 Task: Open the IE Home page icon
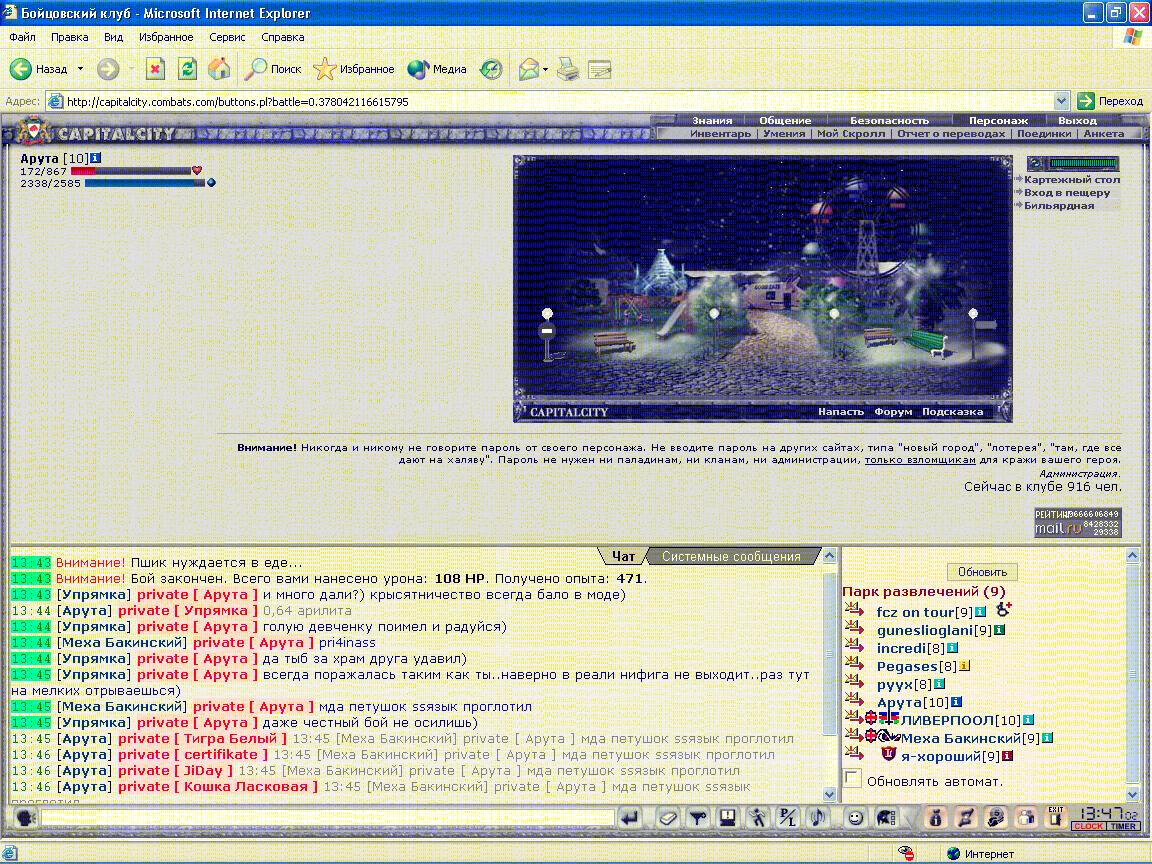coord(219,69)
